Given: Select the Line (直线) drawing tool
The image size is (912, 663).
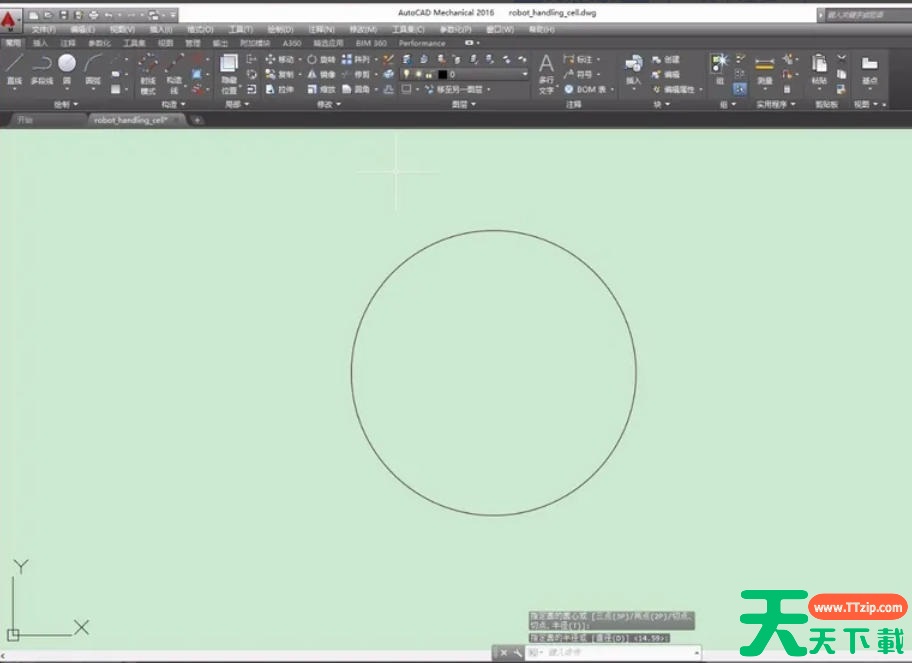Looking at the screenshot, I should 14,67.
